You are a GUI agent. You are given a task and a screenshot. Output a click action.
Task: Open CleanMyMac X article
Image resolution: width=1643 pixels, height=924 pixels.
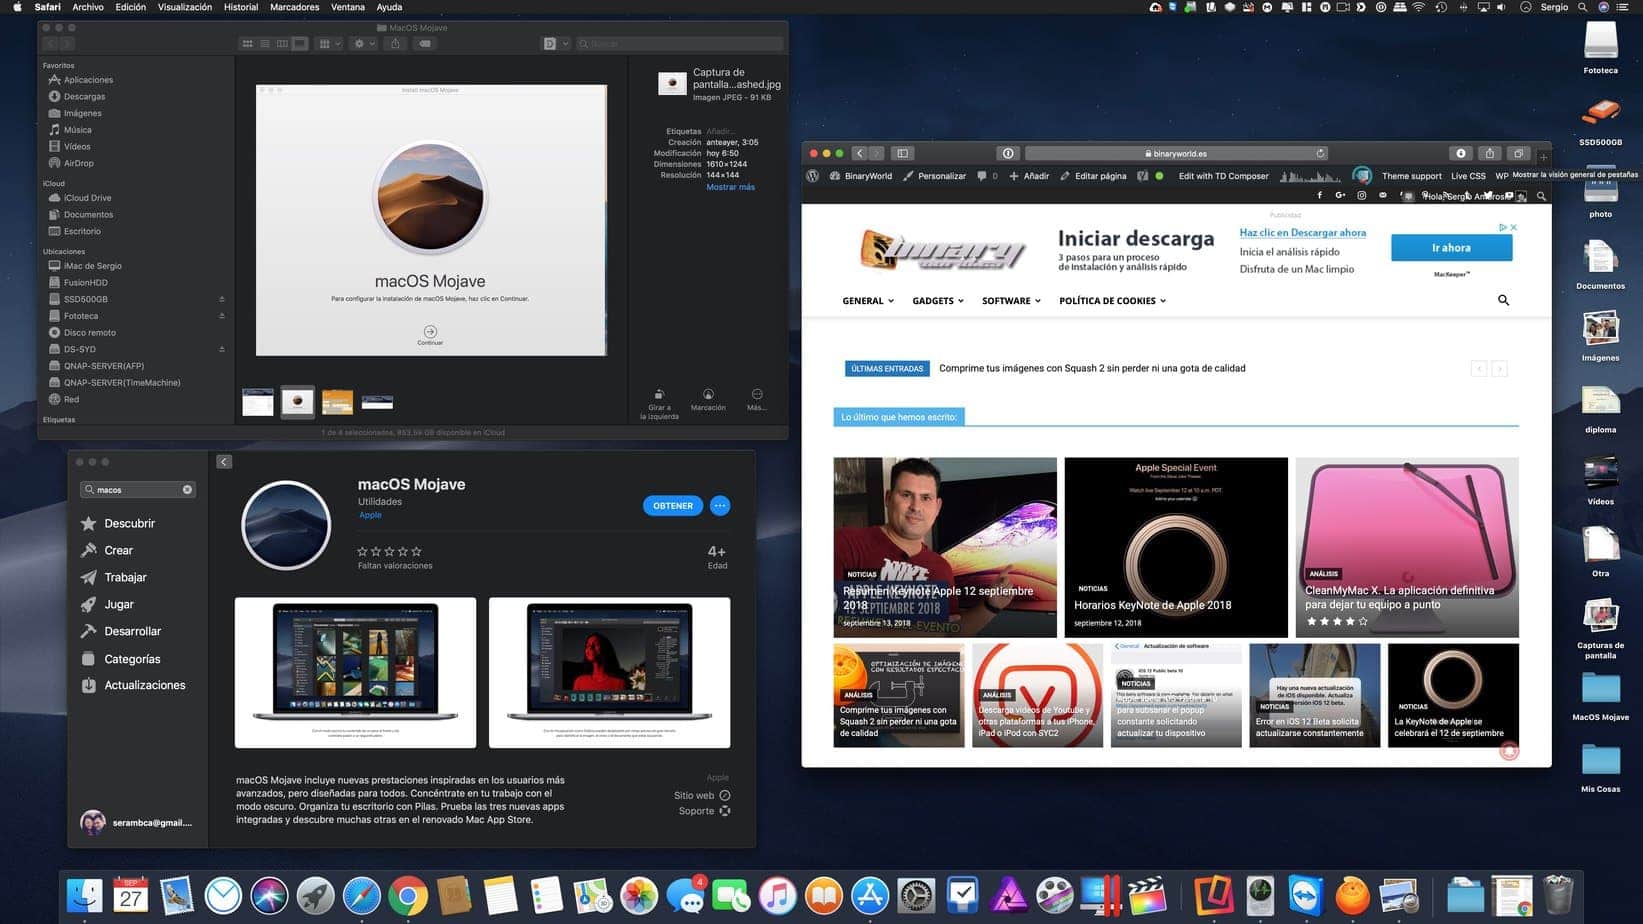[1407, 547]
